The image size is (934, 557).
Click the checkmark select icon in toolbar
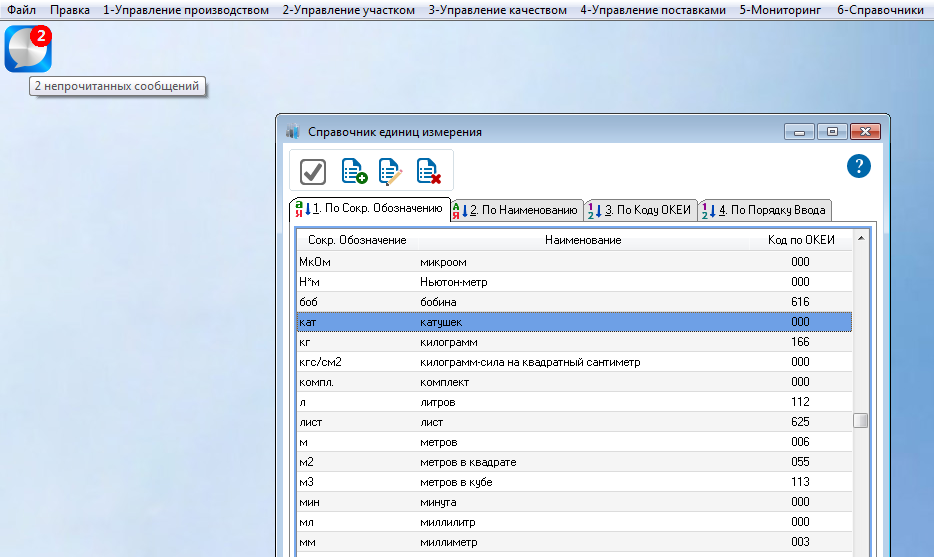pyautogui.click(x=313, y=171)
